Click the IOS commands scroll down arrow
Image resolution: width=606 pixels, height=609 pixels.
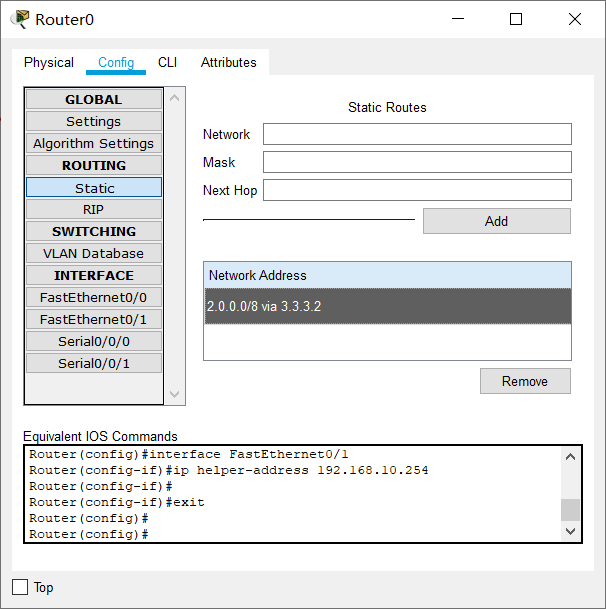pyautogui.click(x=570, y=531)
